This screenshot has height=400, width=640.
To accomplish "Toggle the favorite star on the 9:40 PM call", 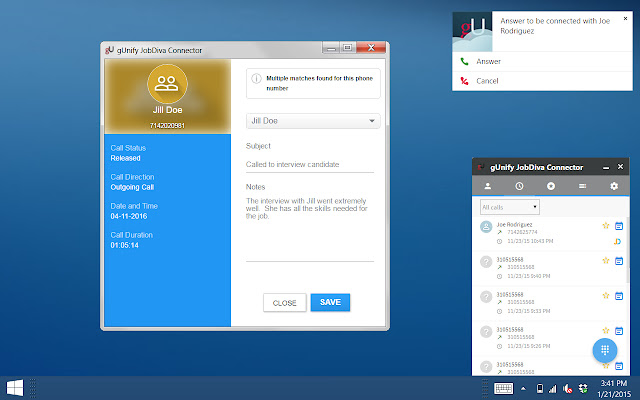I will tap(606, 260).
